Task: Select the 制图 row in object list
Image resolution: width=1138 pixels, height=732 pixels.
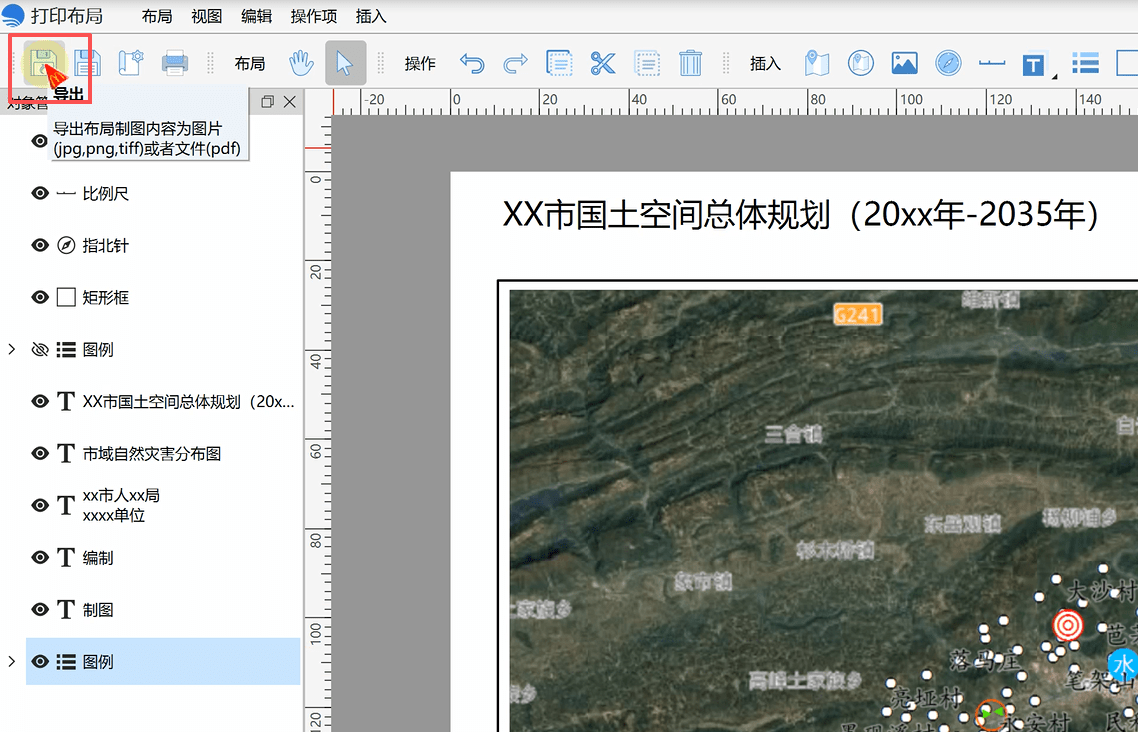Action: pyautogui.click(x=163, y=609)
